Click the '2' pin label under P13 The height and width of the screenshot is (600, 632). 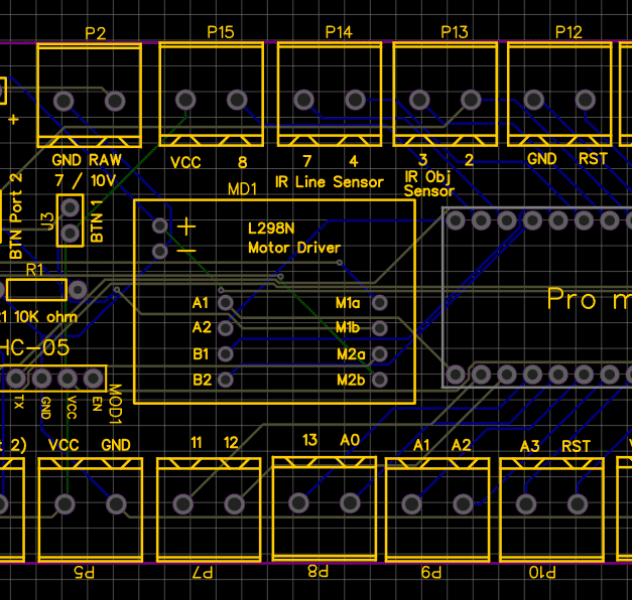[469, 160]
